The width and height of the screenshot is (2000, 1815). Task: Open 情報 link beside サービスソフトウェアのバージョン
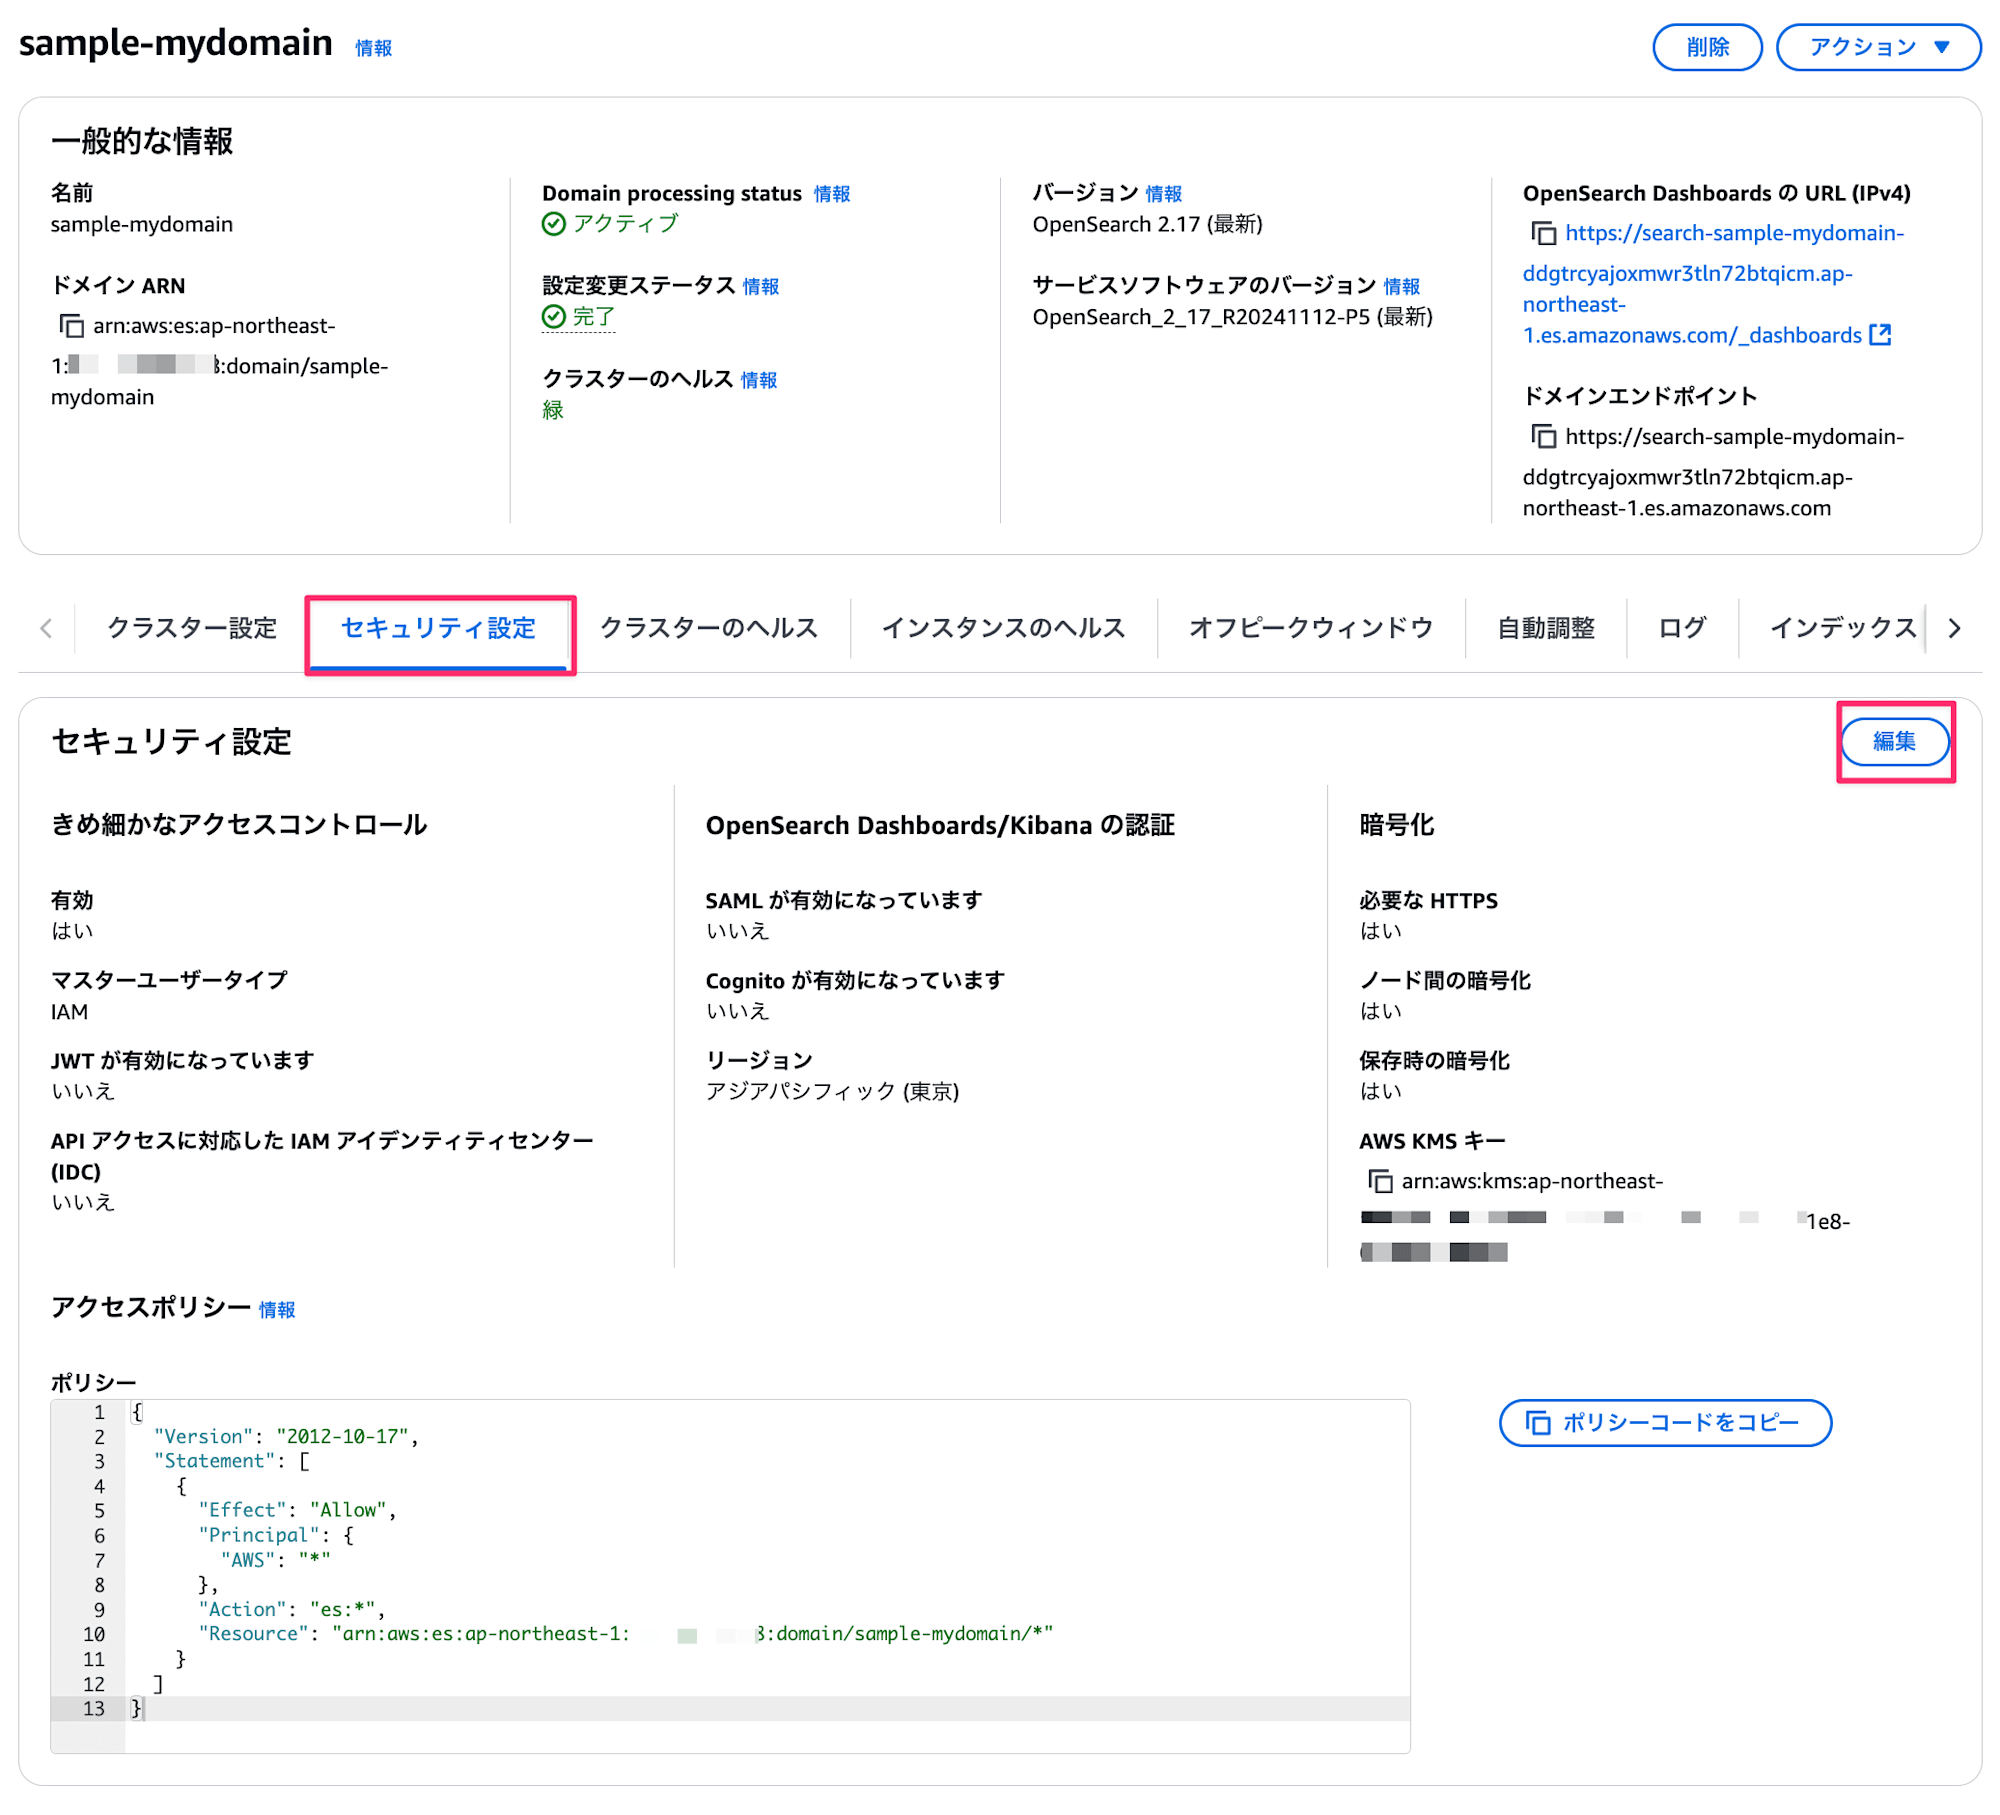tap(1402, 287)
